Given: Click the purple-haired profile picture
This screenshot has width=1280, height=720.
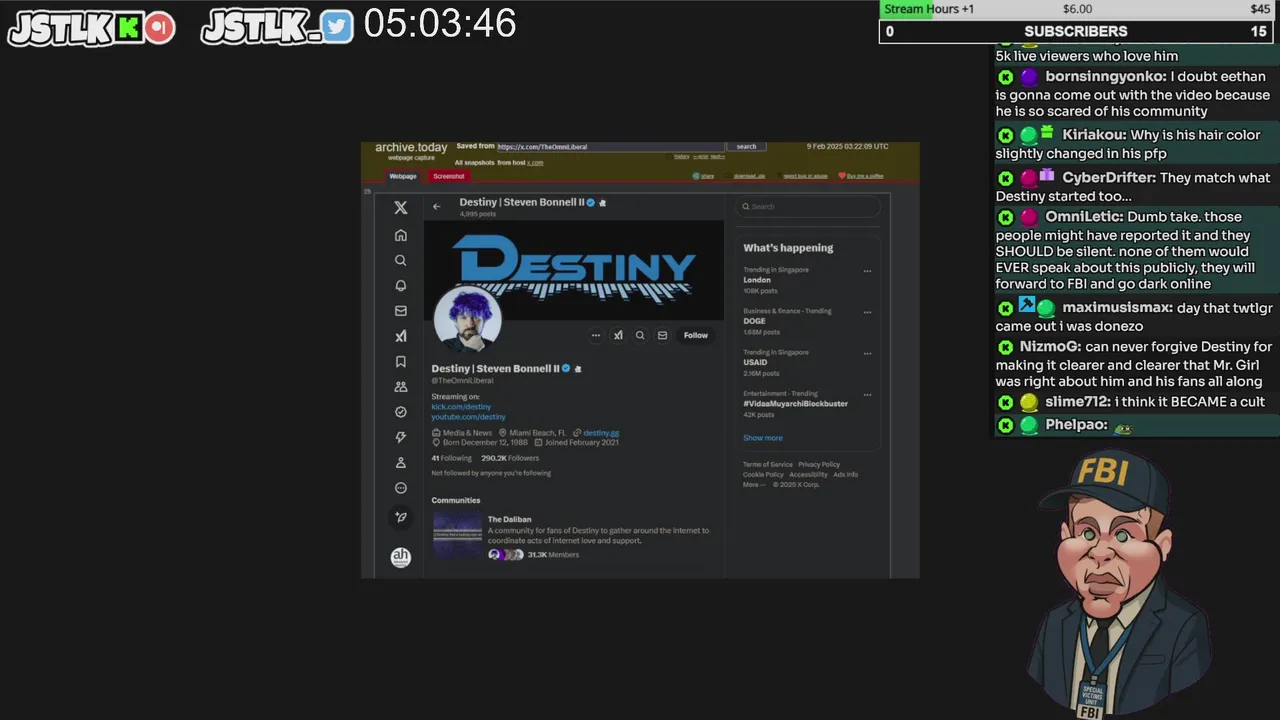Looking at the screenshot, I should pyautogui.click(x=467, y=319).
